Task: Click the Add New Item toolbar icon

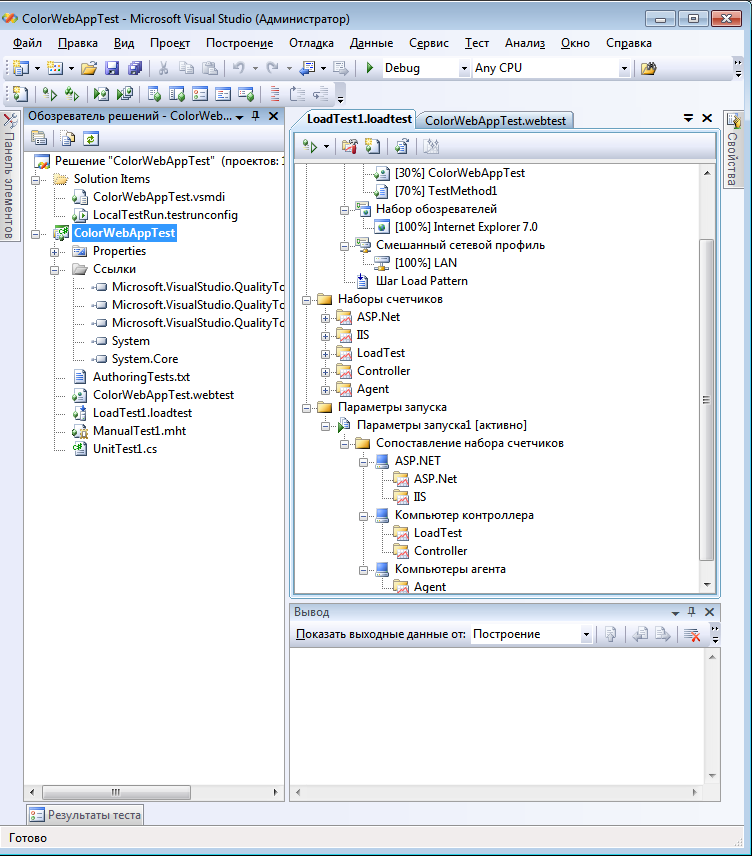Action: (55, 68)
